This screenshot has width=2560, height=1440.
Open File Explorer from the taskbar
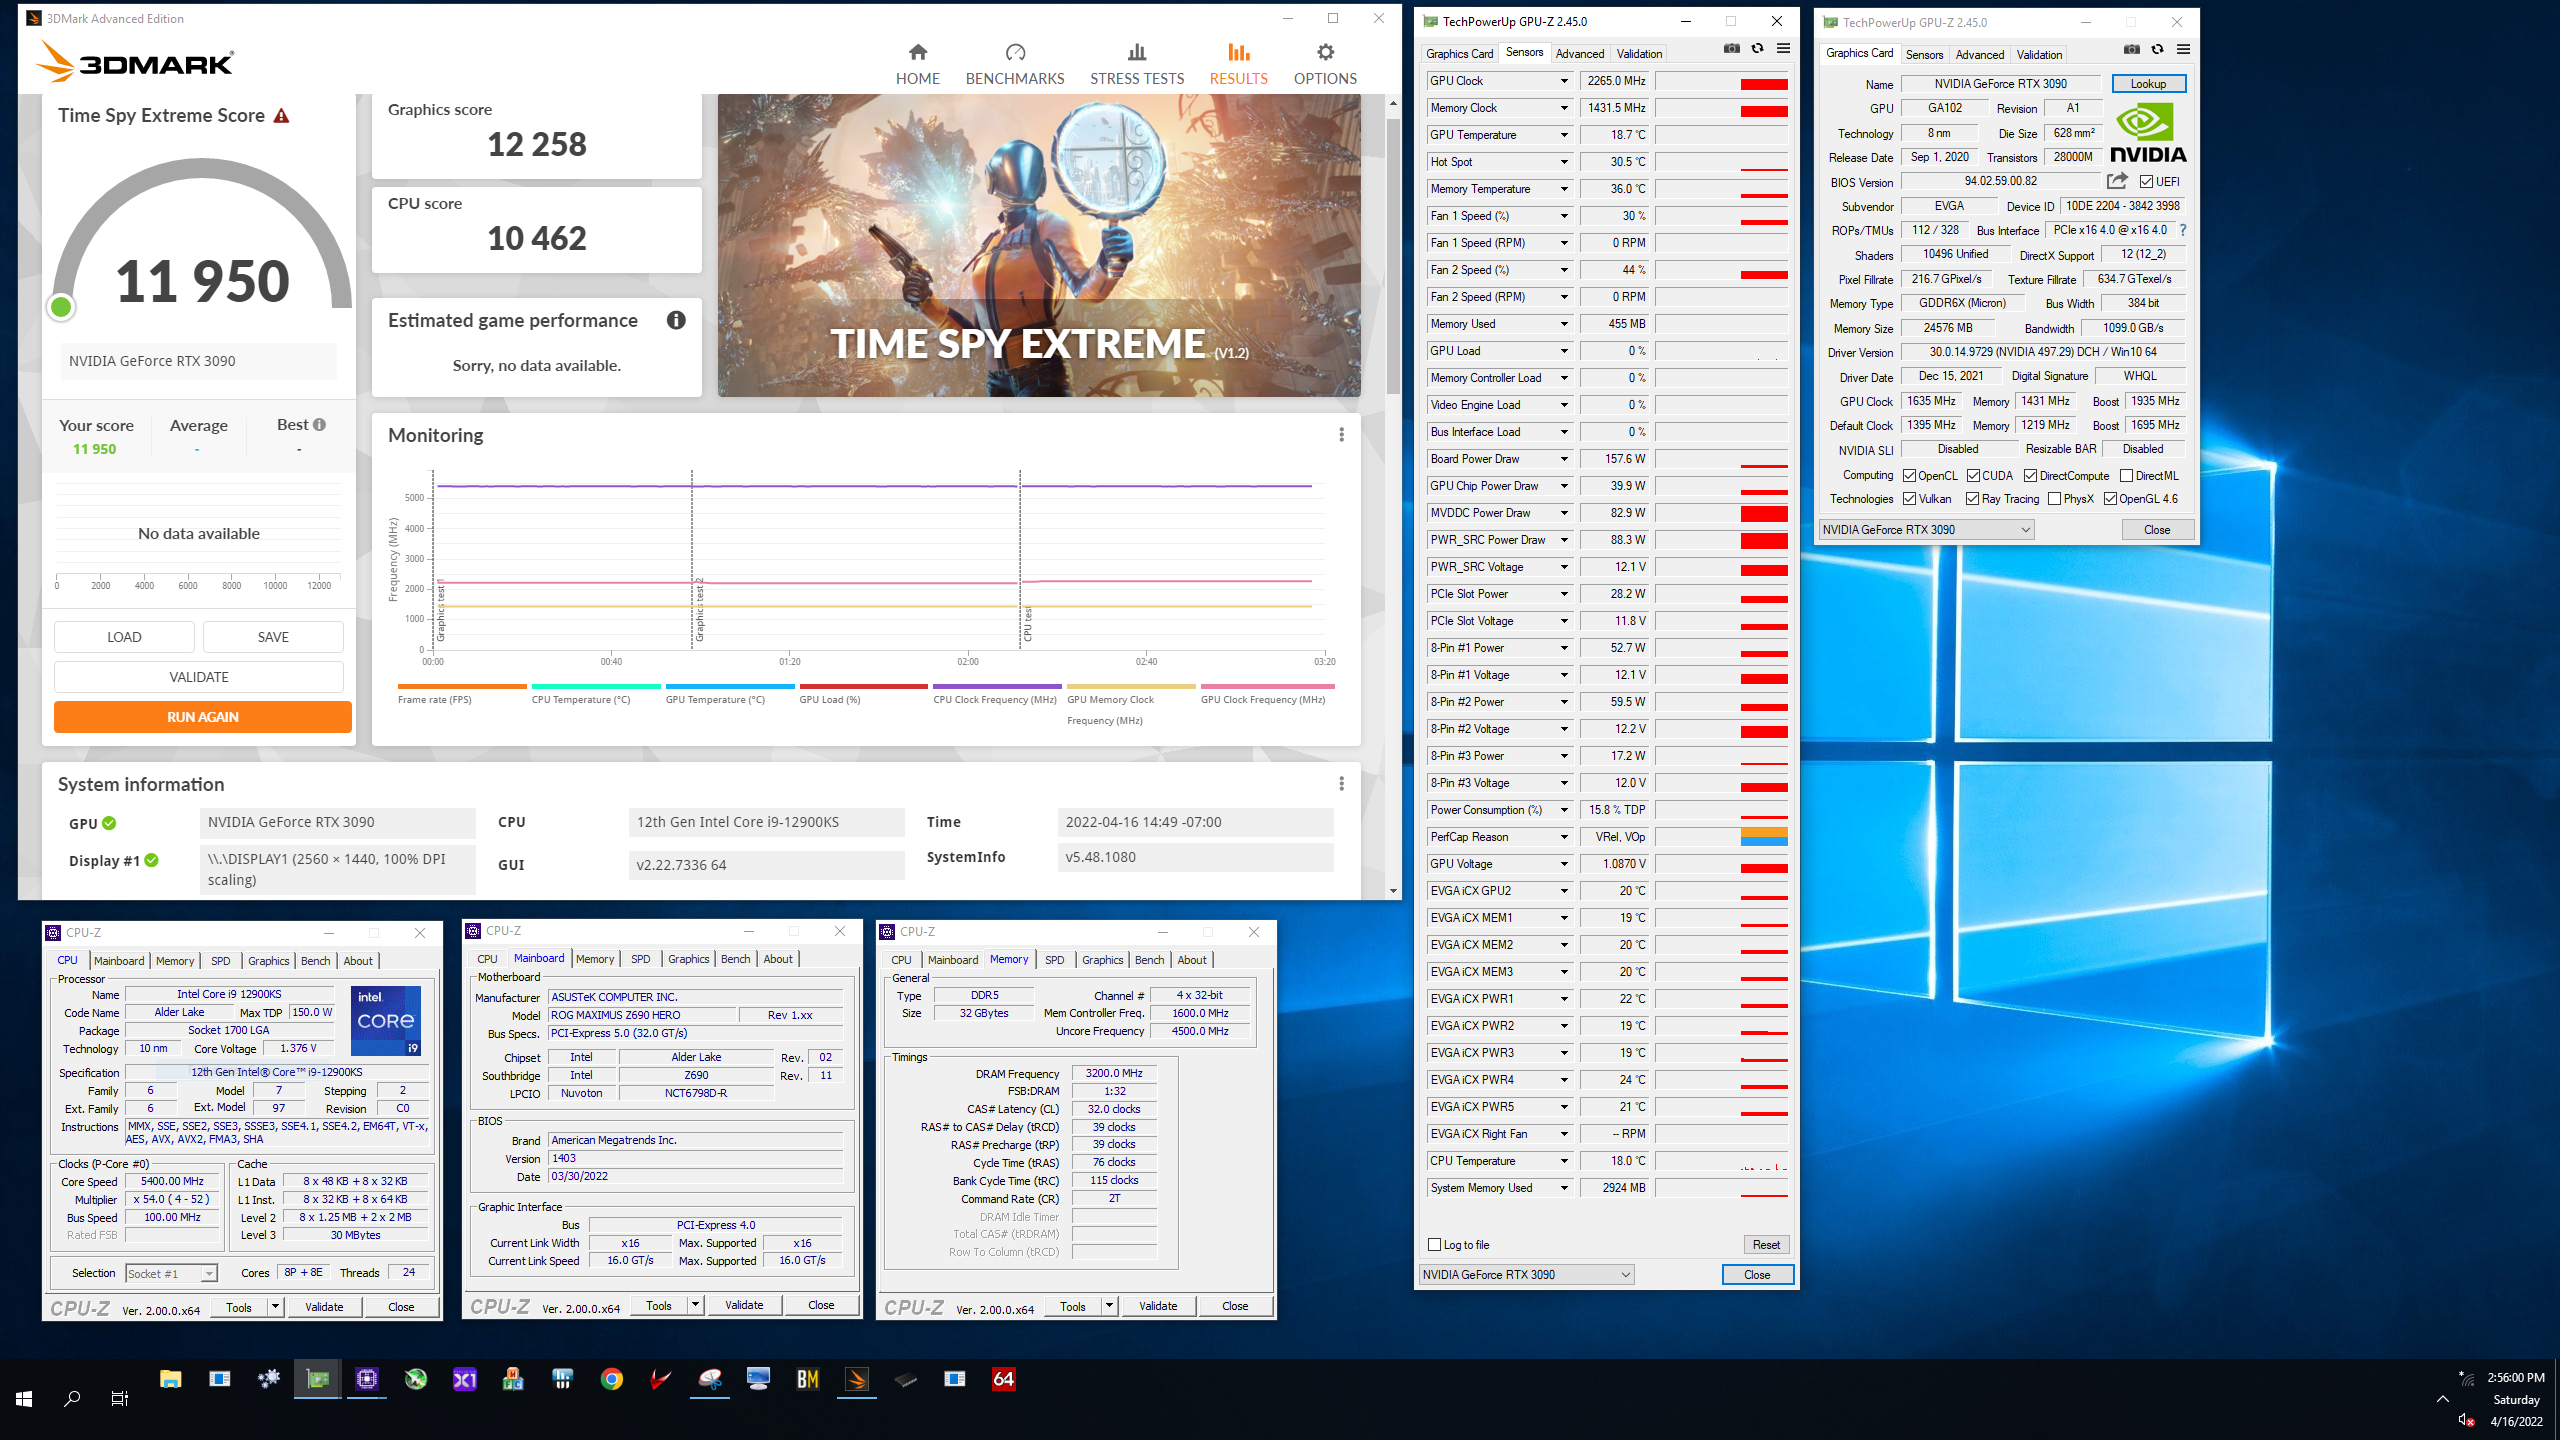[x=171, y=1380]
